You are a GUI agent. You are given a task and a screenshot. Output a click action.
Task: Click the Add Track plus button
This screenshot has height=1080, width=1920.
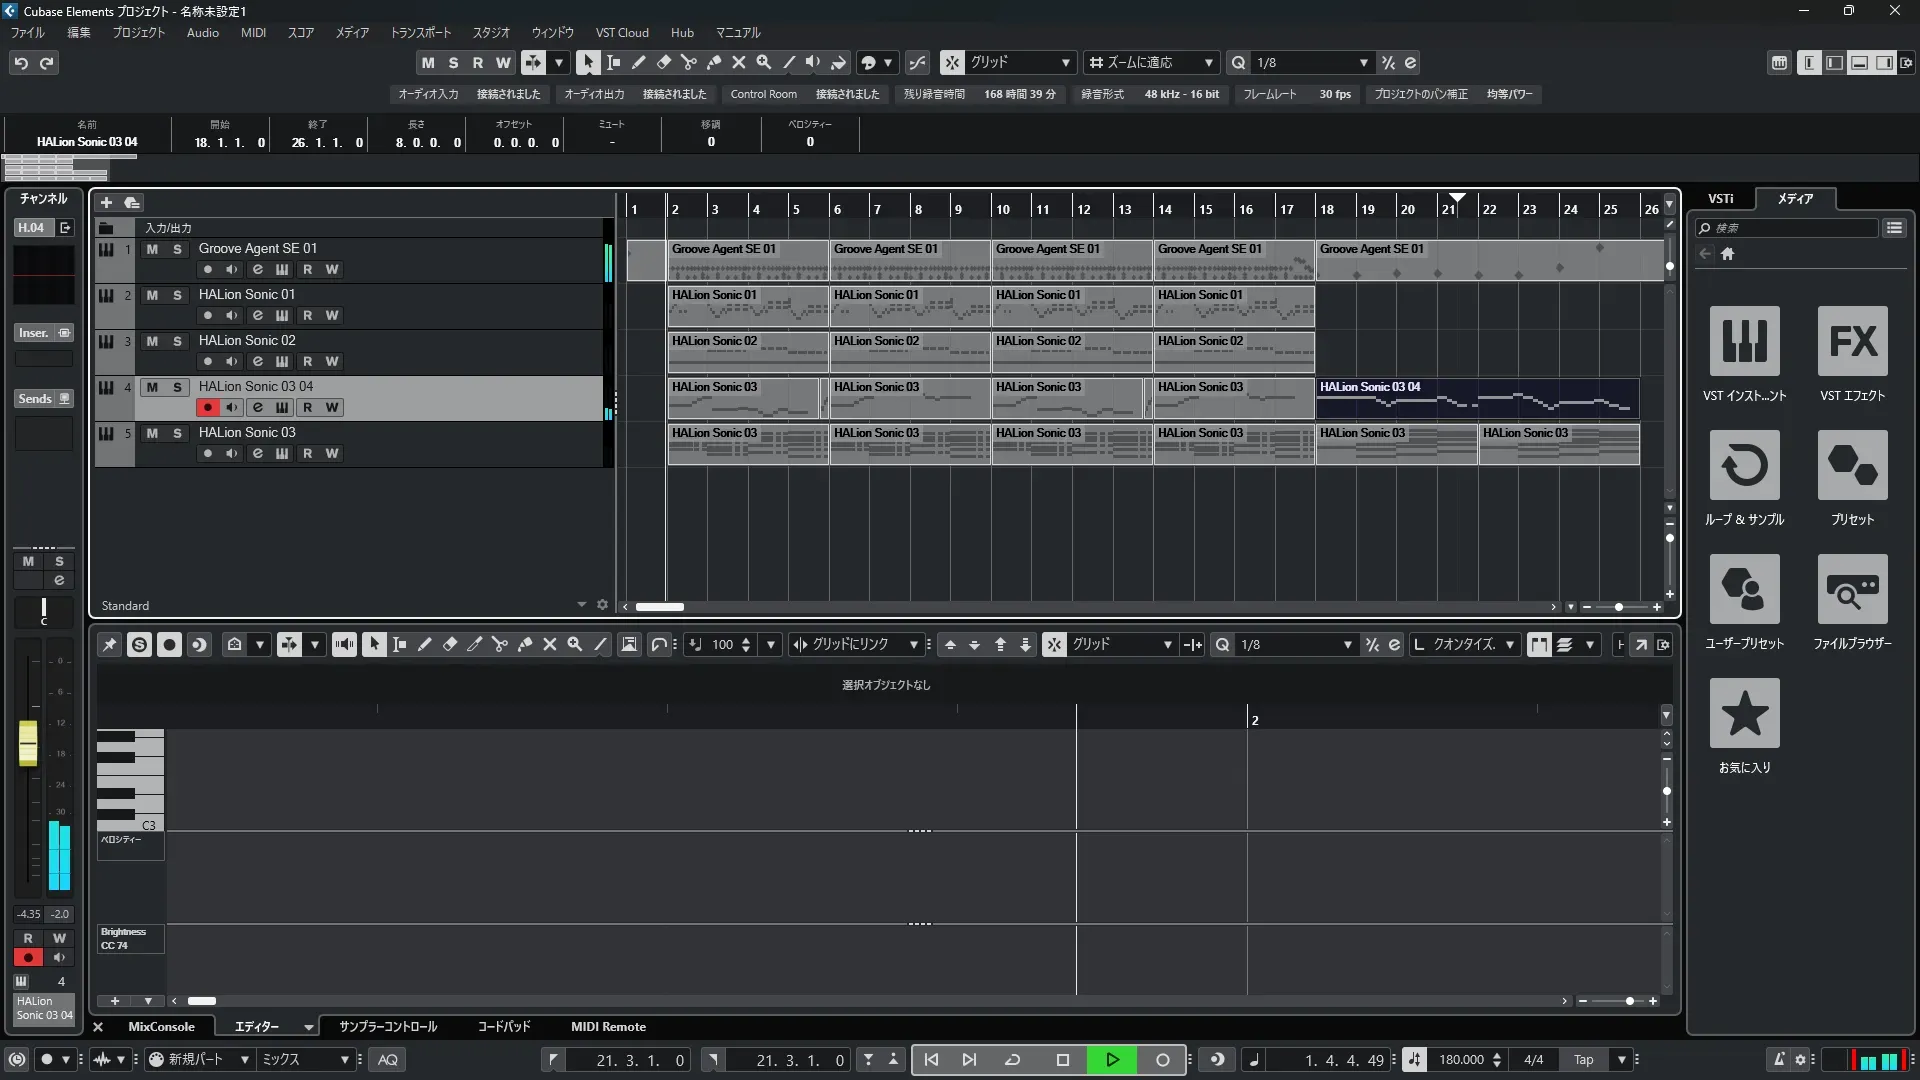pos(106,202)
